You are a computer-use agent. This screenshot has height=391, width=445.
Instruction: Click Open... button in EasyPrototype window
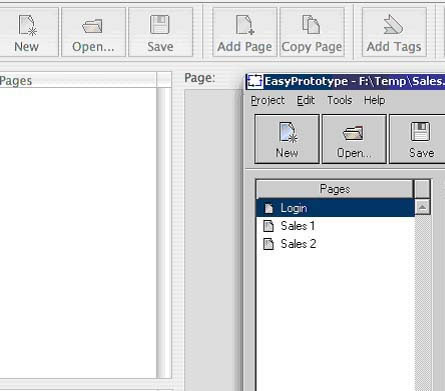(x=354, y=139)
